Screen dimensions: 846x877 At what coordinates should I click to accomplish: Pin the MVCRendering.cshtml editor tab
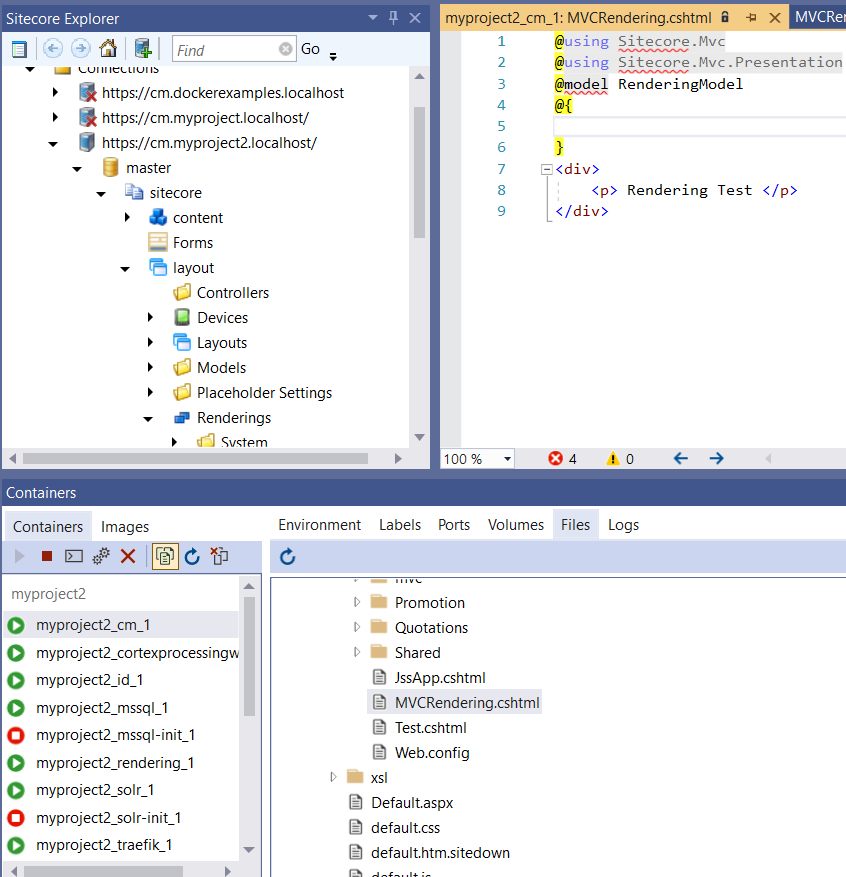pos(751,18)
